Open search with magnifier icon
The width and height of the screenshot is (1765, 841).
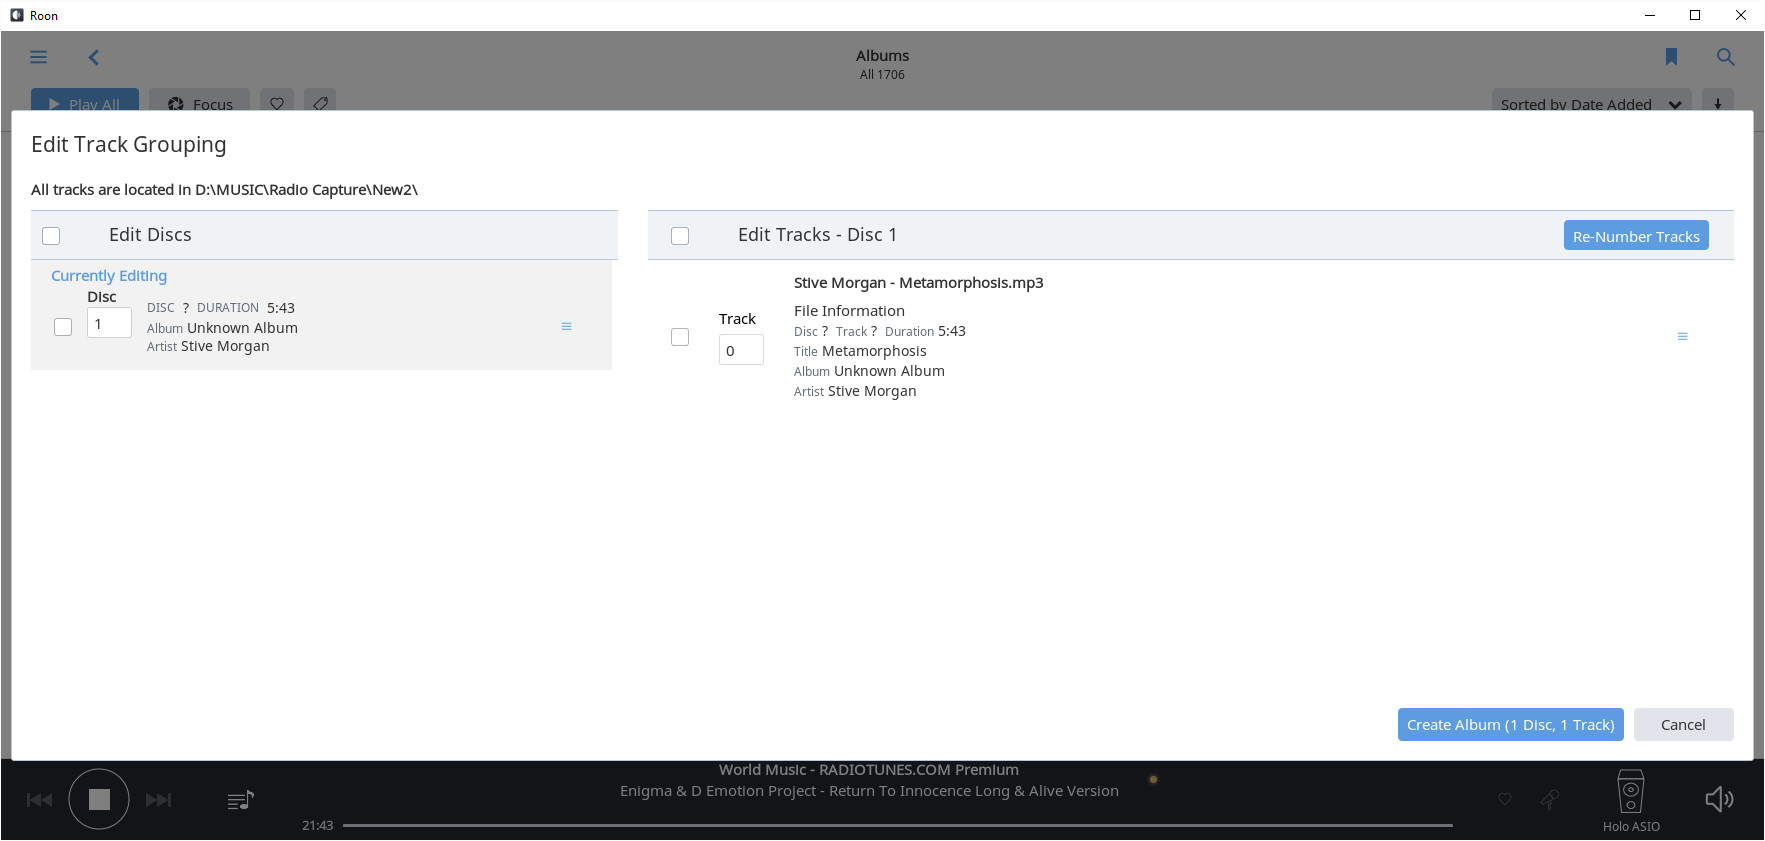point(1725,57)
